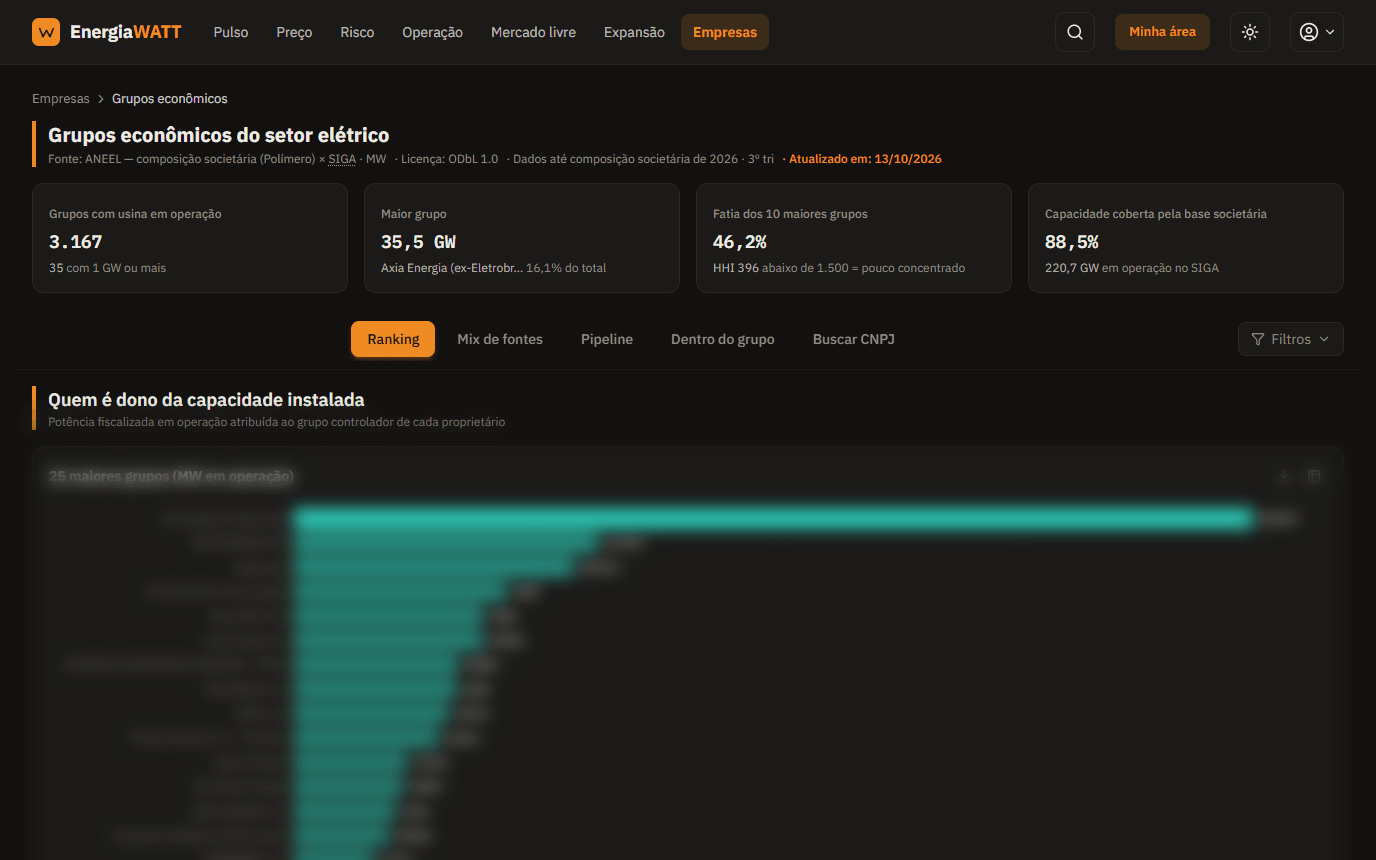
Task: Open the Maior grupo summary card
Action: (522, 238)
